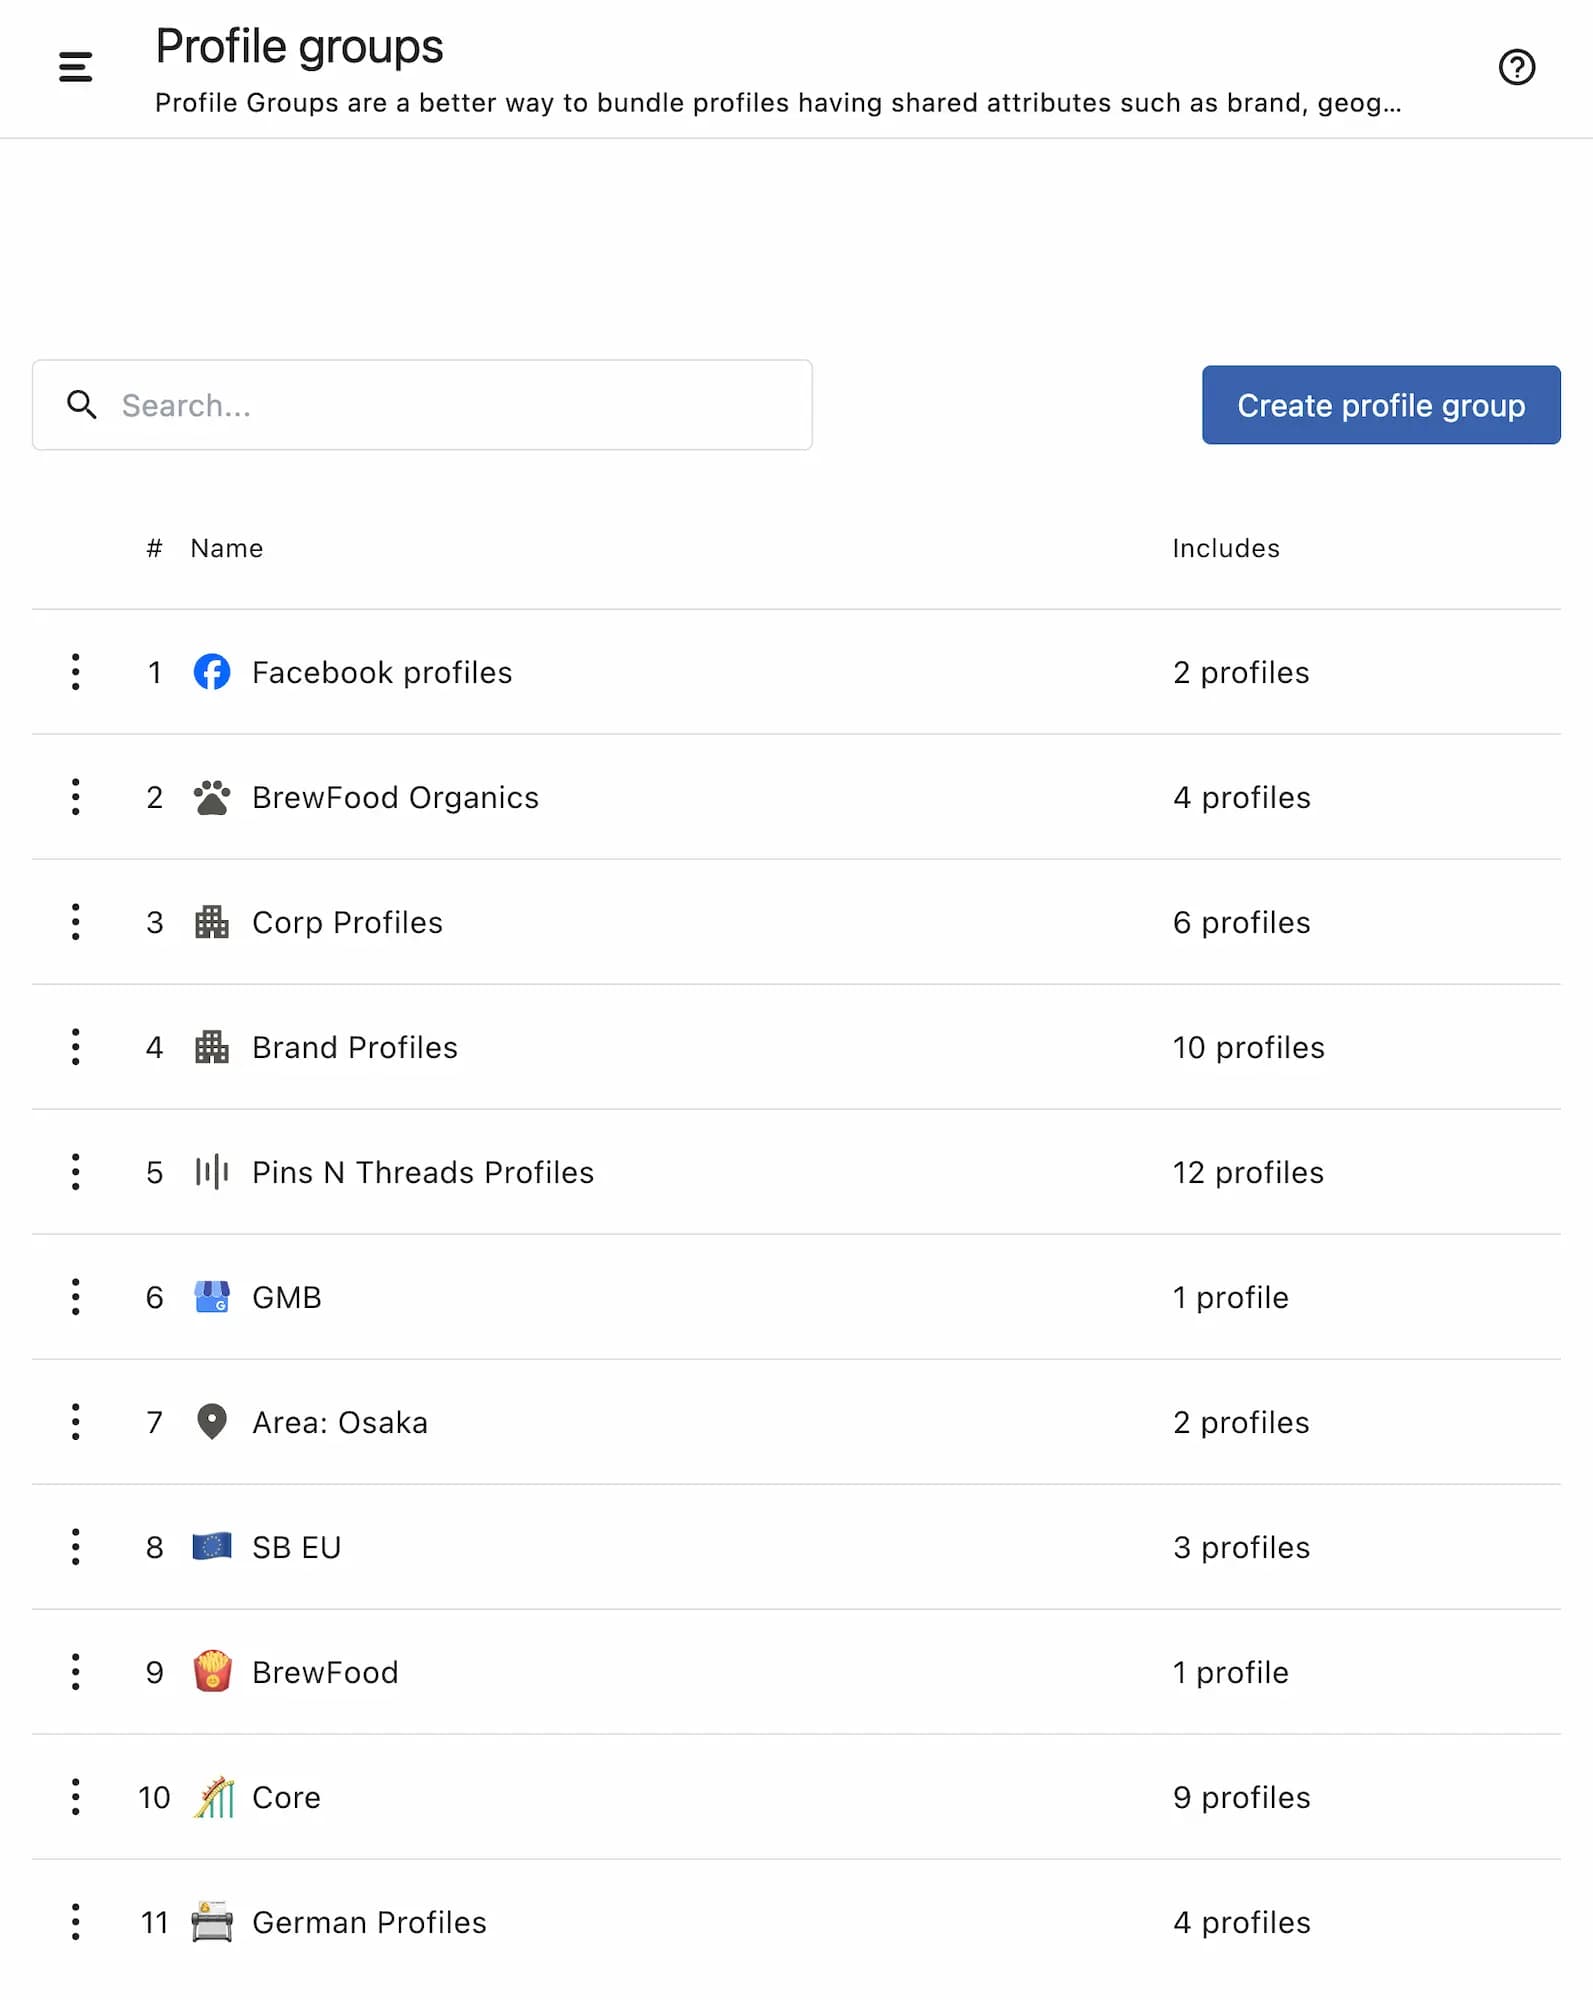
Task: Focus the Search input field
Action: pyautogui.click(x=460, y=405)
